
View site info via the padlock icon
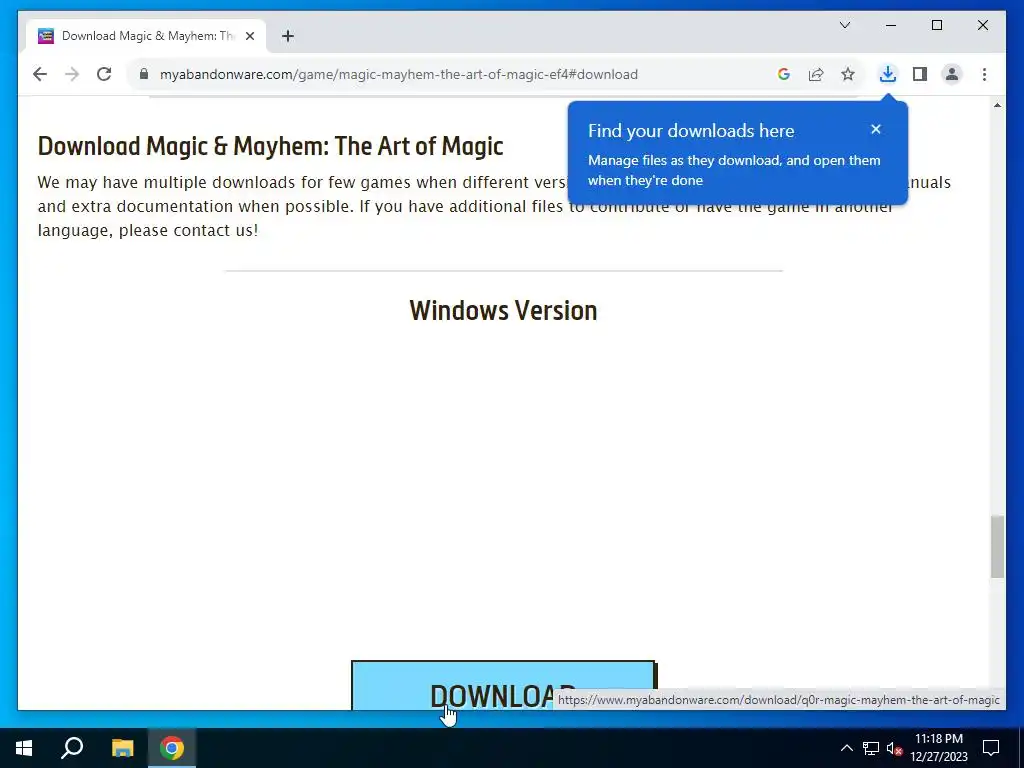tap(144, 74)
